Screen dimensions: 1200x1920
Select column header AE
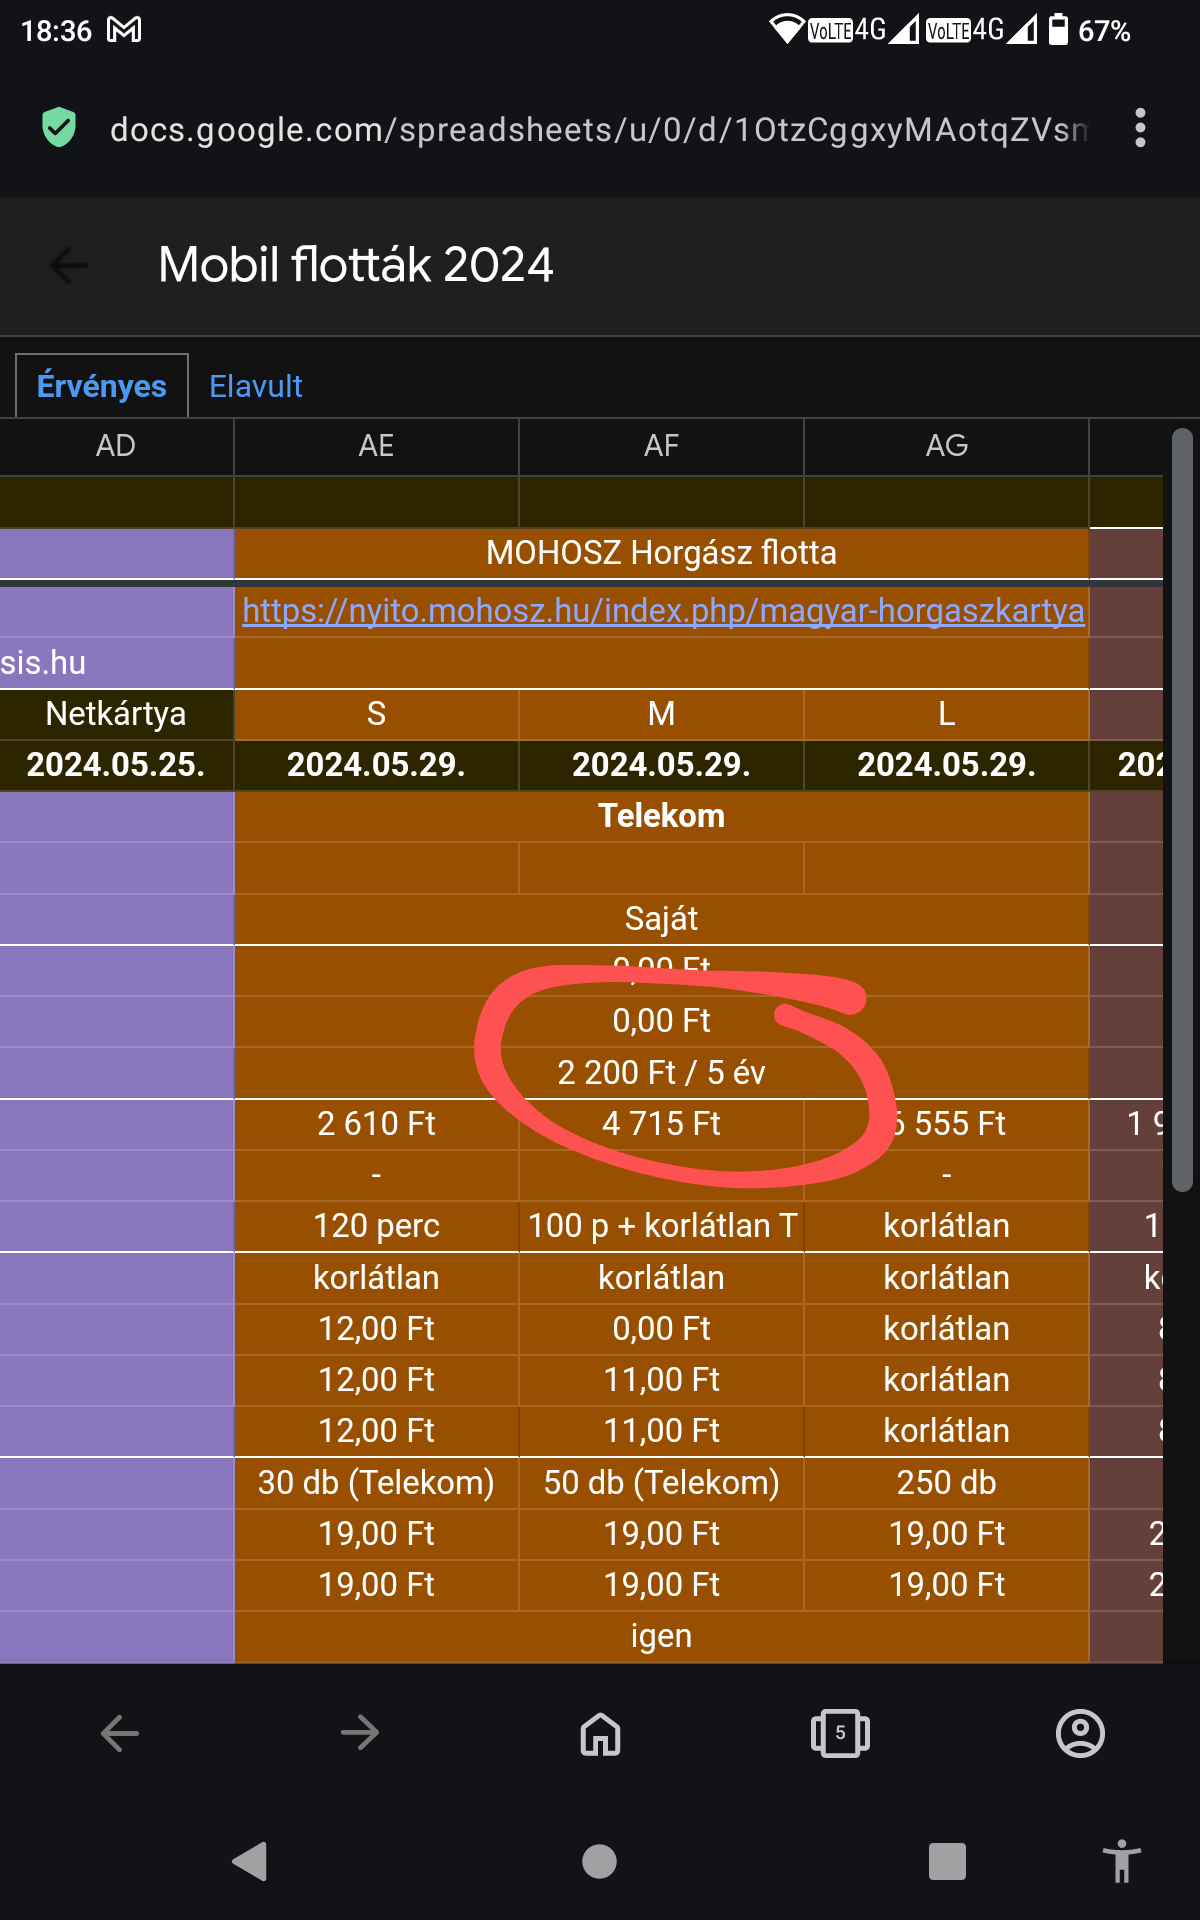click(376, 446)
